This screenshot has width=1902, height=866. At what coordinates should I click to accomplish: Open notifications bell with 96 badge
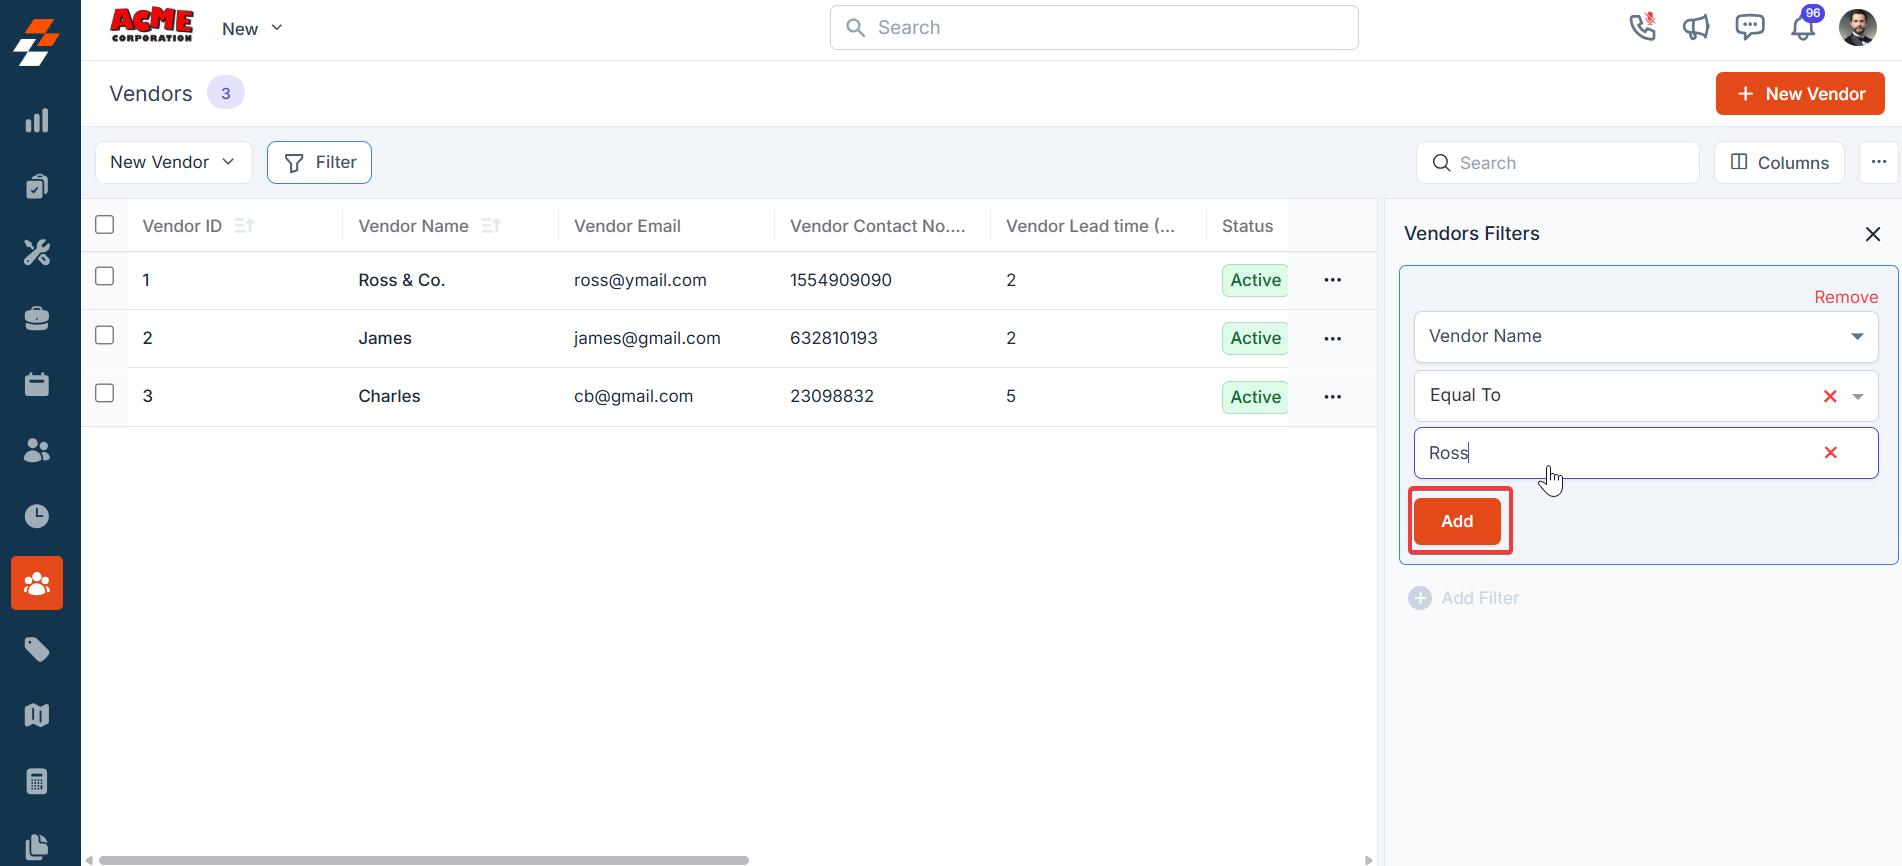tap(1804, 27)
